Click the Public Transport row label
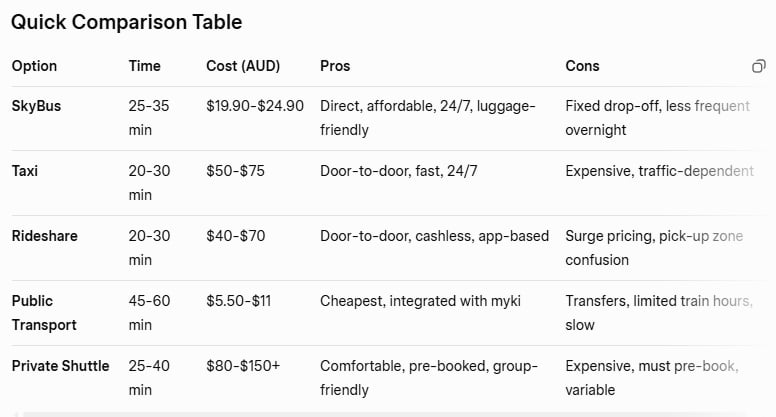The height and width of the screenshot is (417, 776). click(41, 312)
